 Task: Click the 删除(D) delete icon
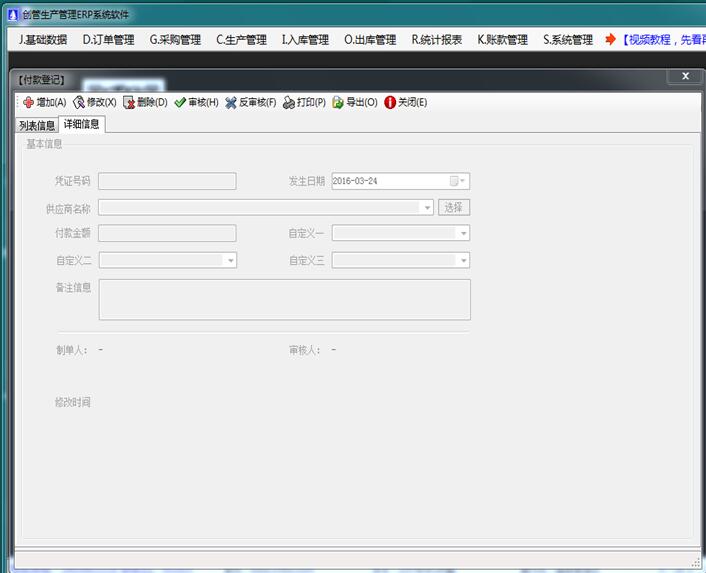(129, 102)
